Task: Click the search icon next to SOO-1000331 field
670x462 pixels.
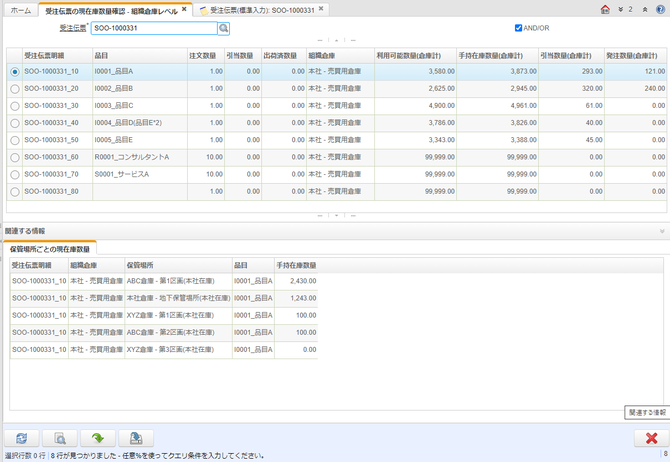Action: point(223,28)
